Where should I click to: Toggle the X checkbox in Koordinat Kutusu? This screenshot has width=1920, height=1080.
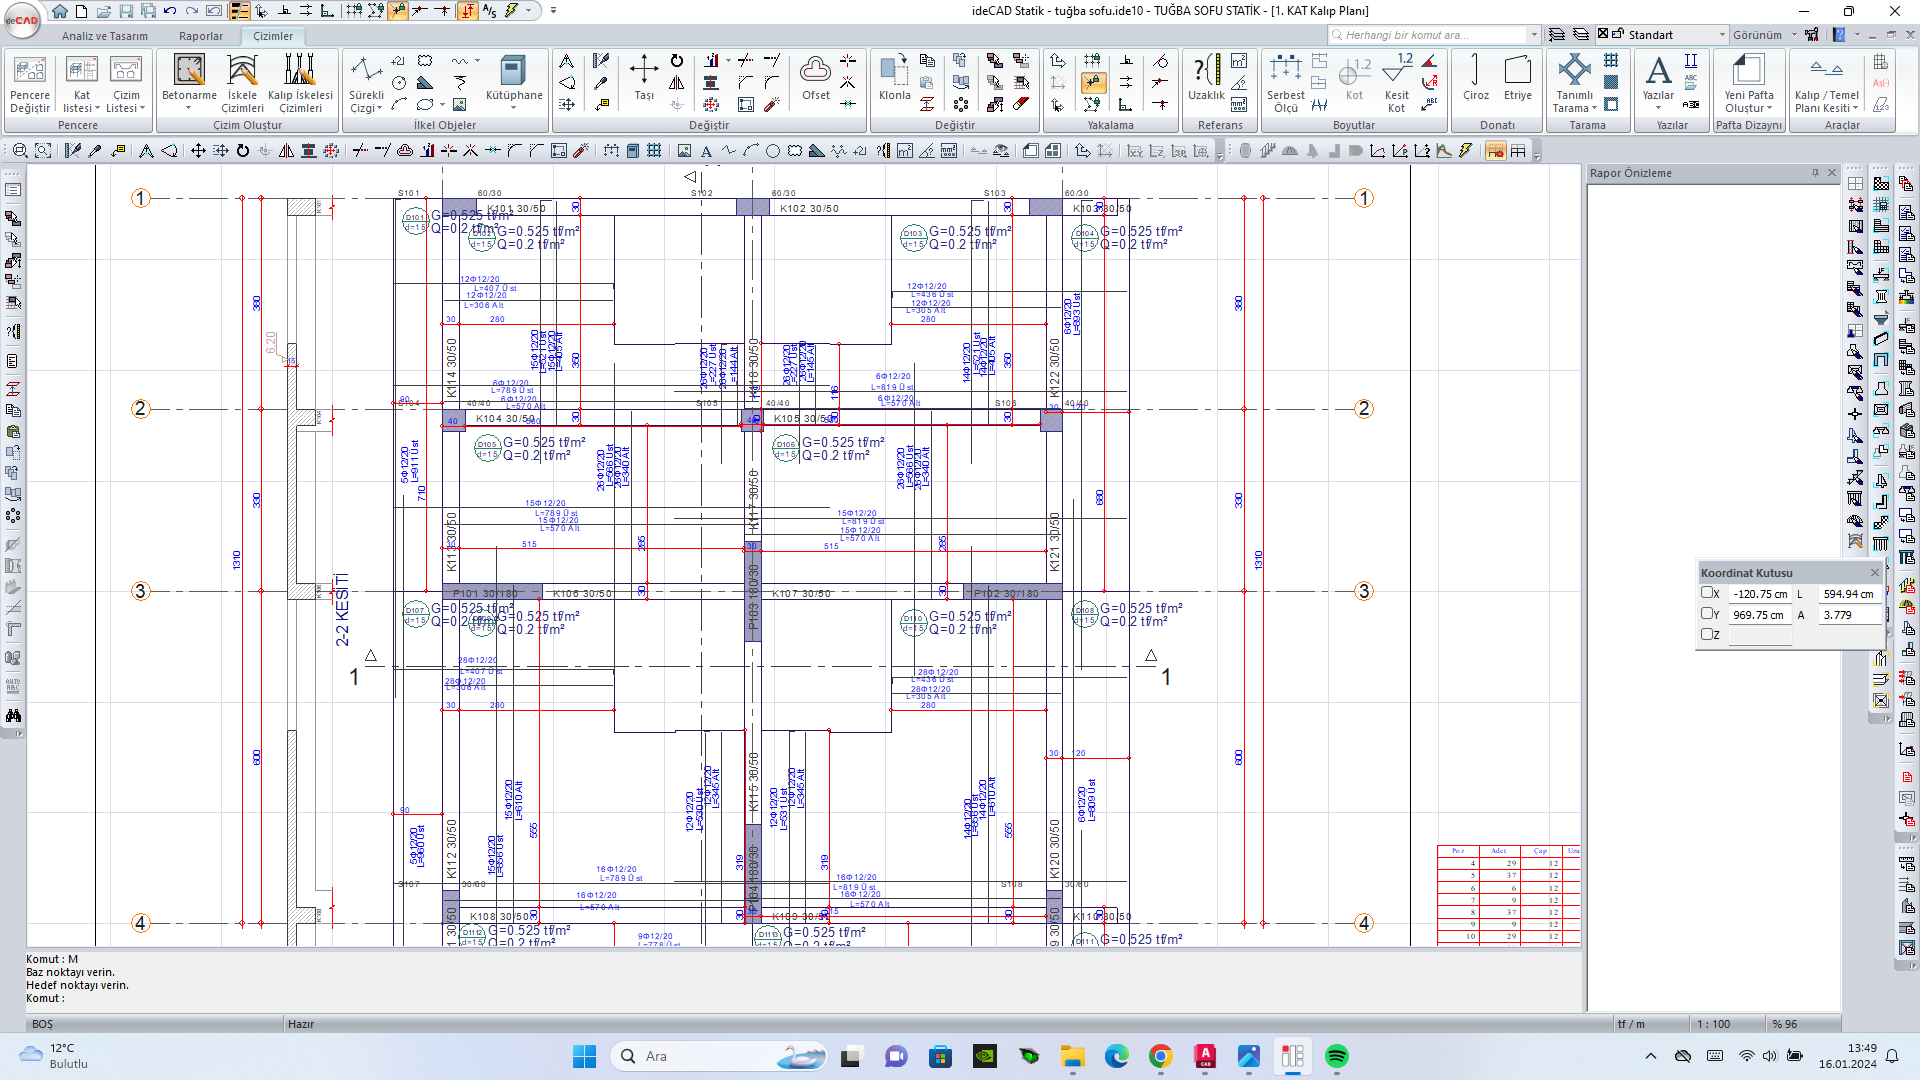click(x=1708, y=593)
